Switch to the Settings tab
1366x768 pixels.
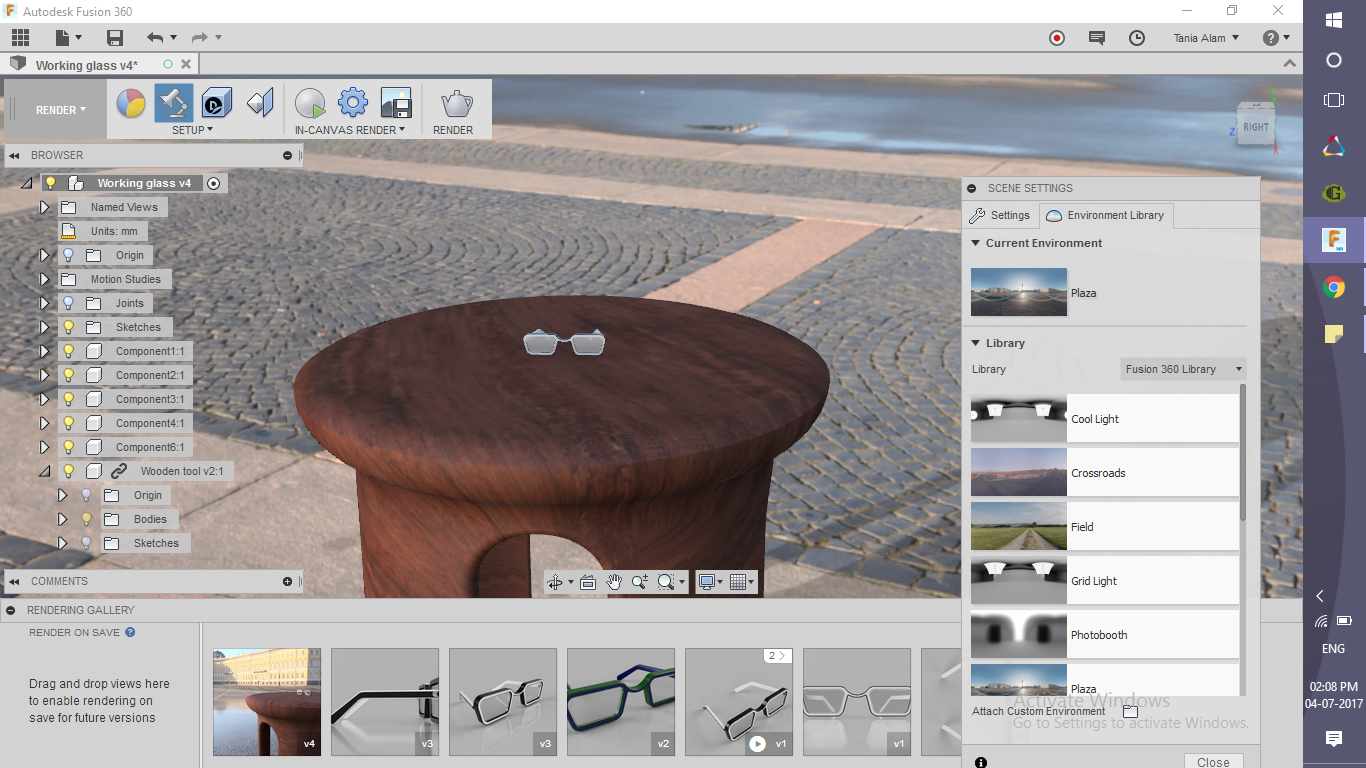pyautogui.click(x=1000, y=215)
